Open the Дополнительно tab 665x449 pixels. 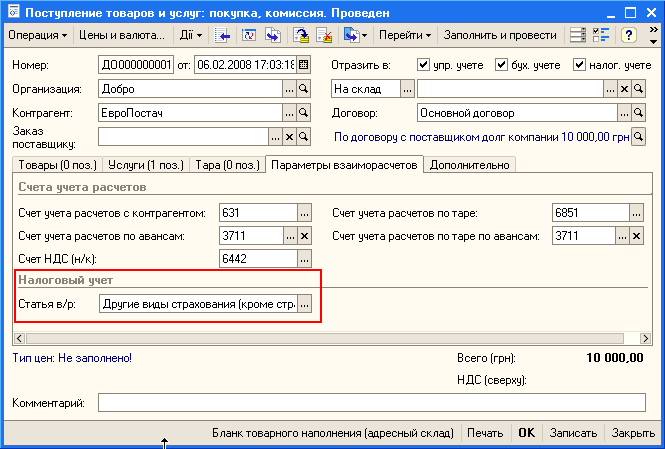(470, 165)
